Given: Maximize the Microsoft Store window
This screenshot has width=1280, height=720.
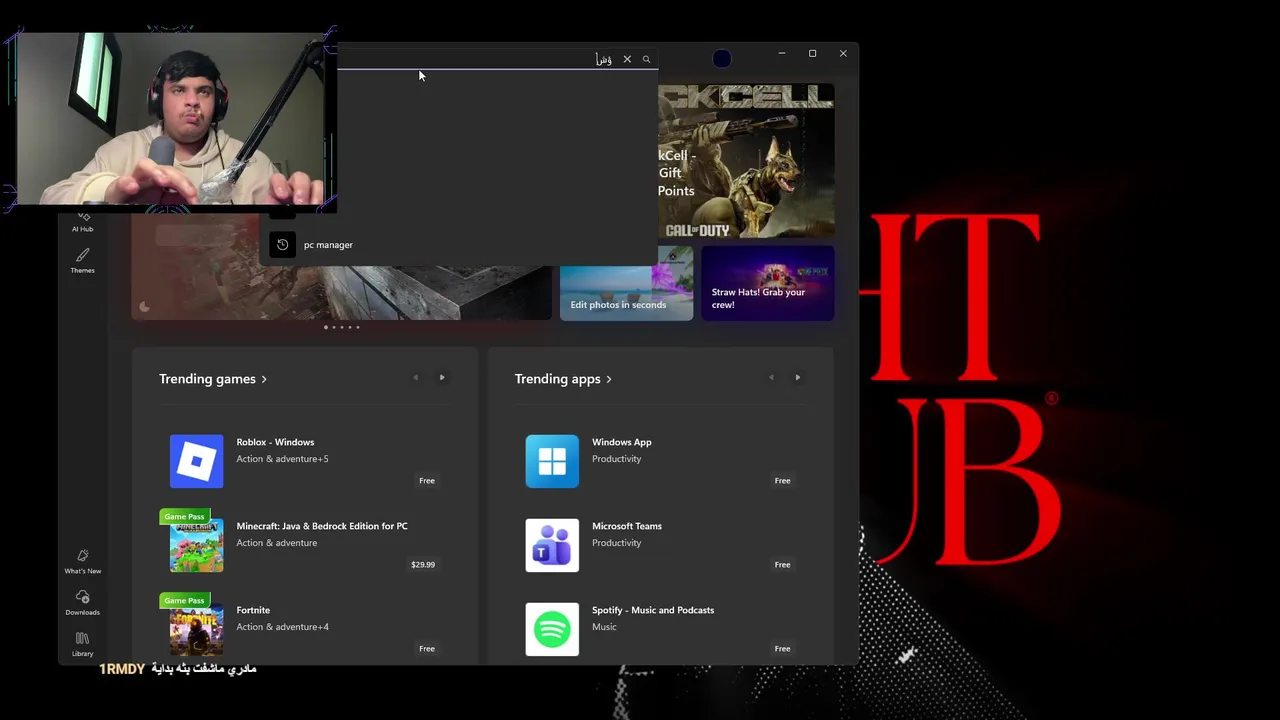Looking at the screenshot, I should point(812,54).
